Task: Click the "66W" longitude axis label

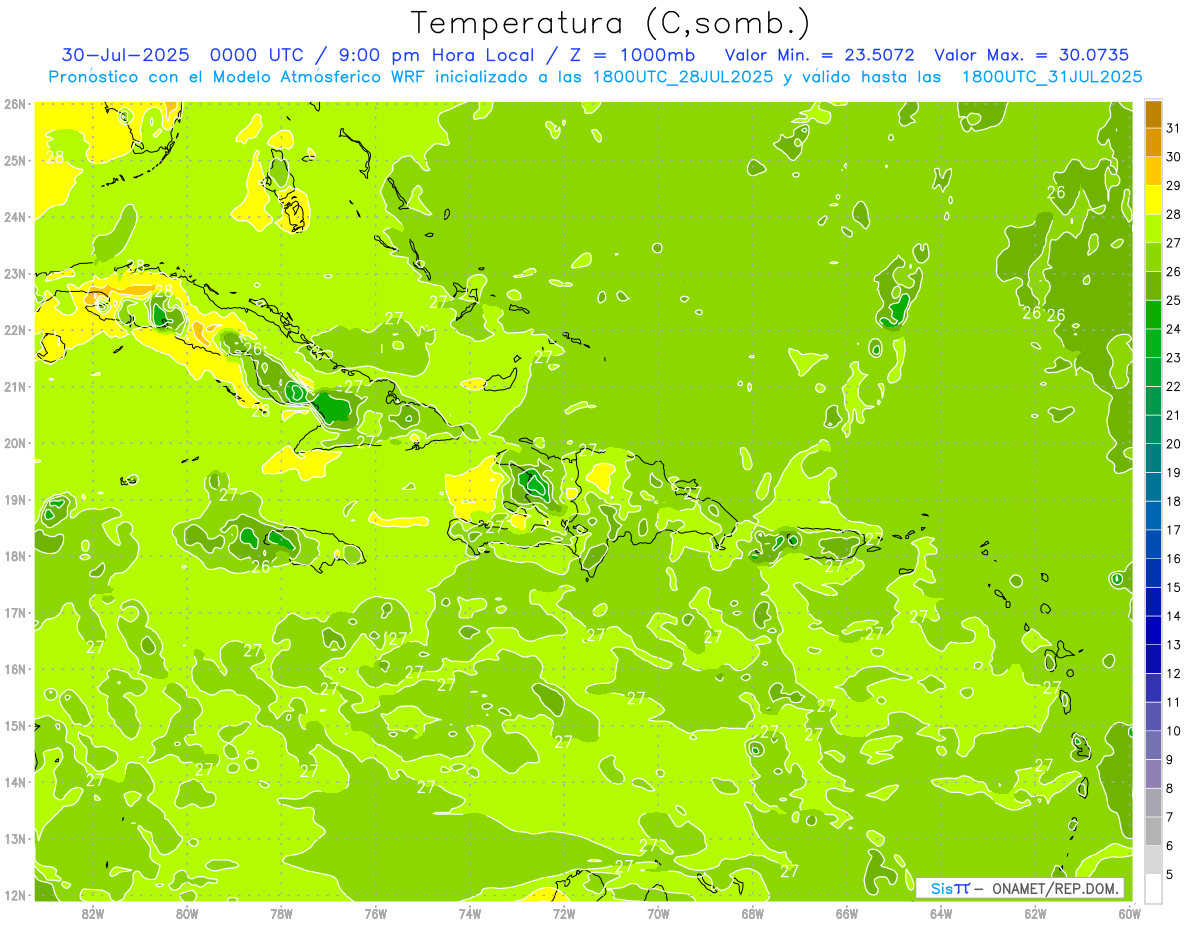Action: coord(847,913)
